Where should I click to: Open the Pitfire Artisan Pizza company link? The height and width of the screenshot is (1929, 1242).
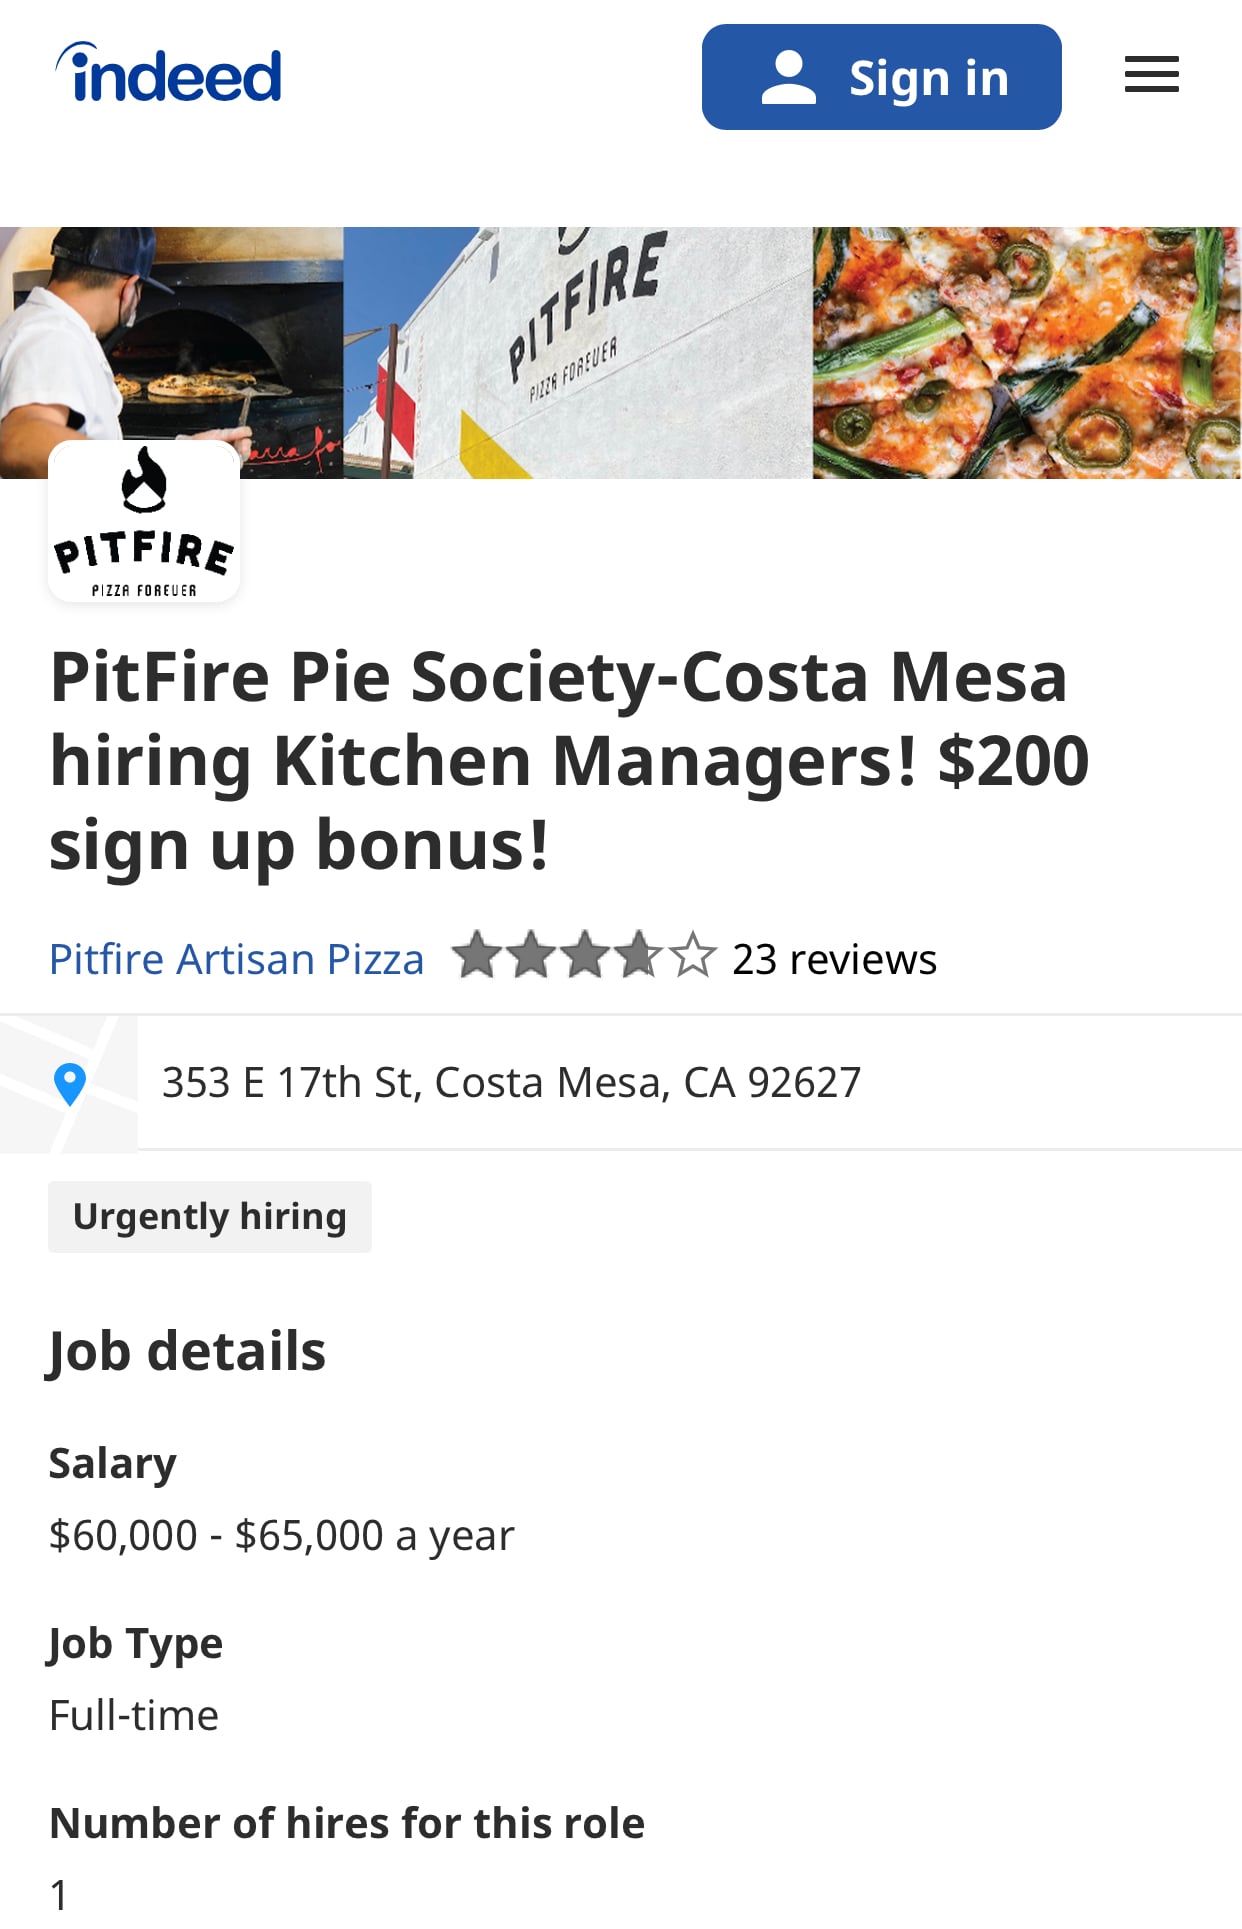pos(237,959)
